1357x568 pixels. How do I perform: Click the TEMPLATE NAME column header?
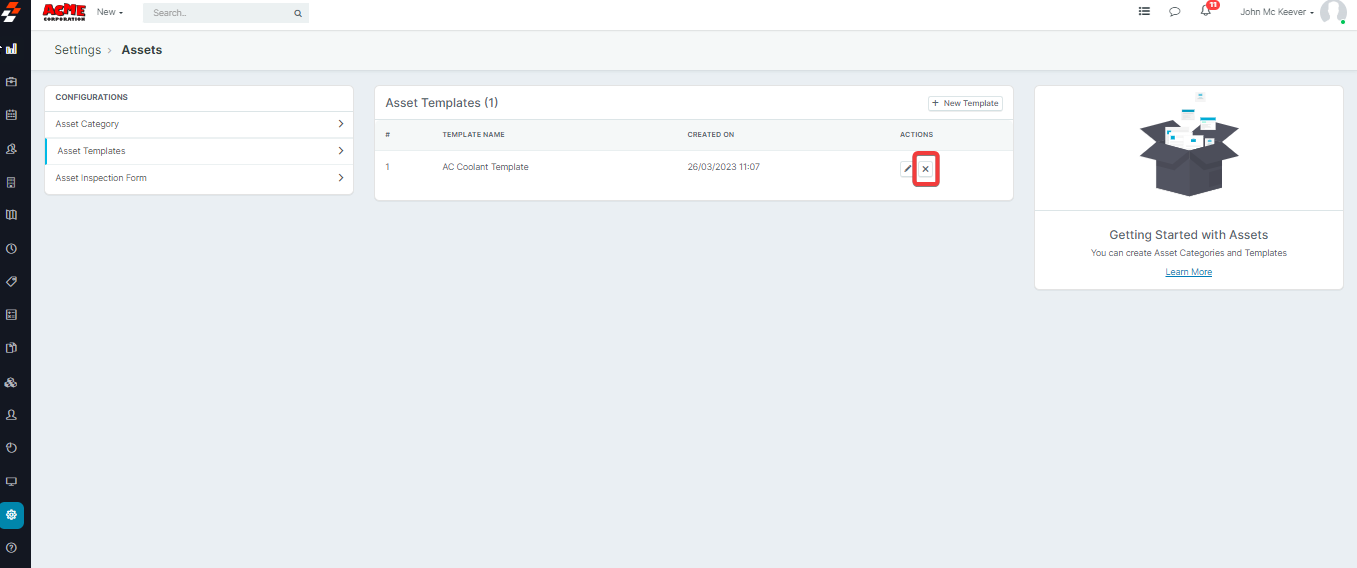coord(473,134)
